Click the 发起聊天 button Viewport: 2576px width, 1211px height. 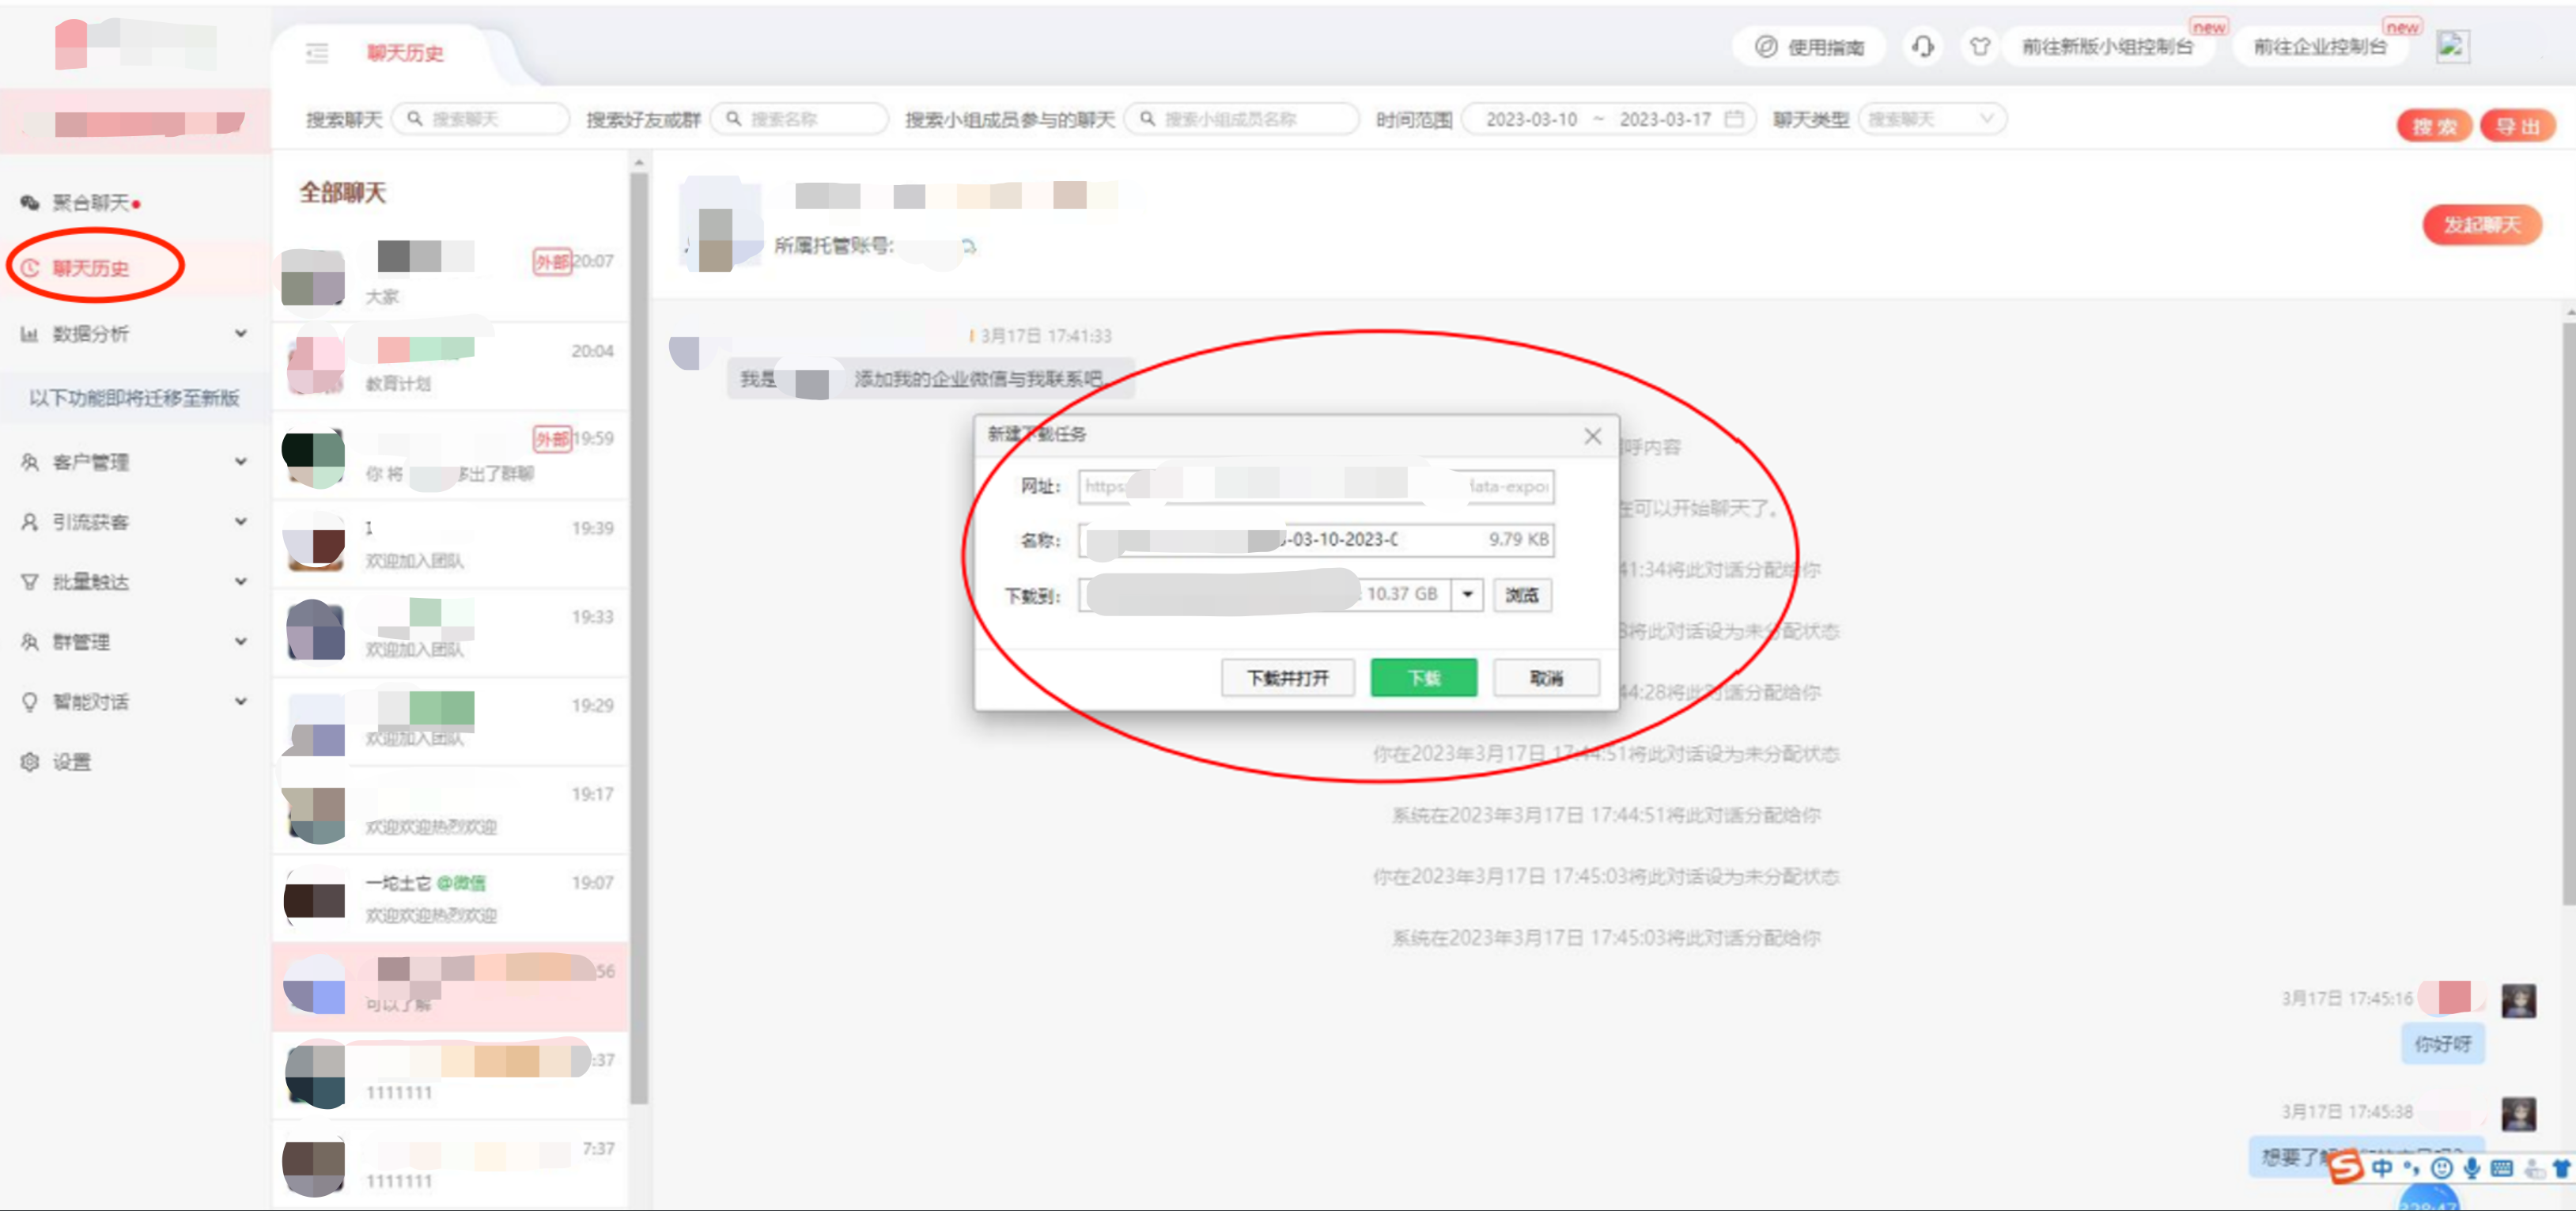(2482, 225)
